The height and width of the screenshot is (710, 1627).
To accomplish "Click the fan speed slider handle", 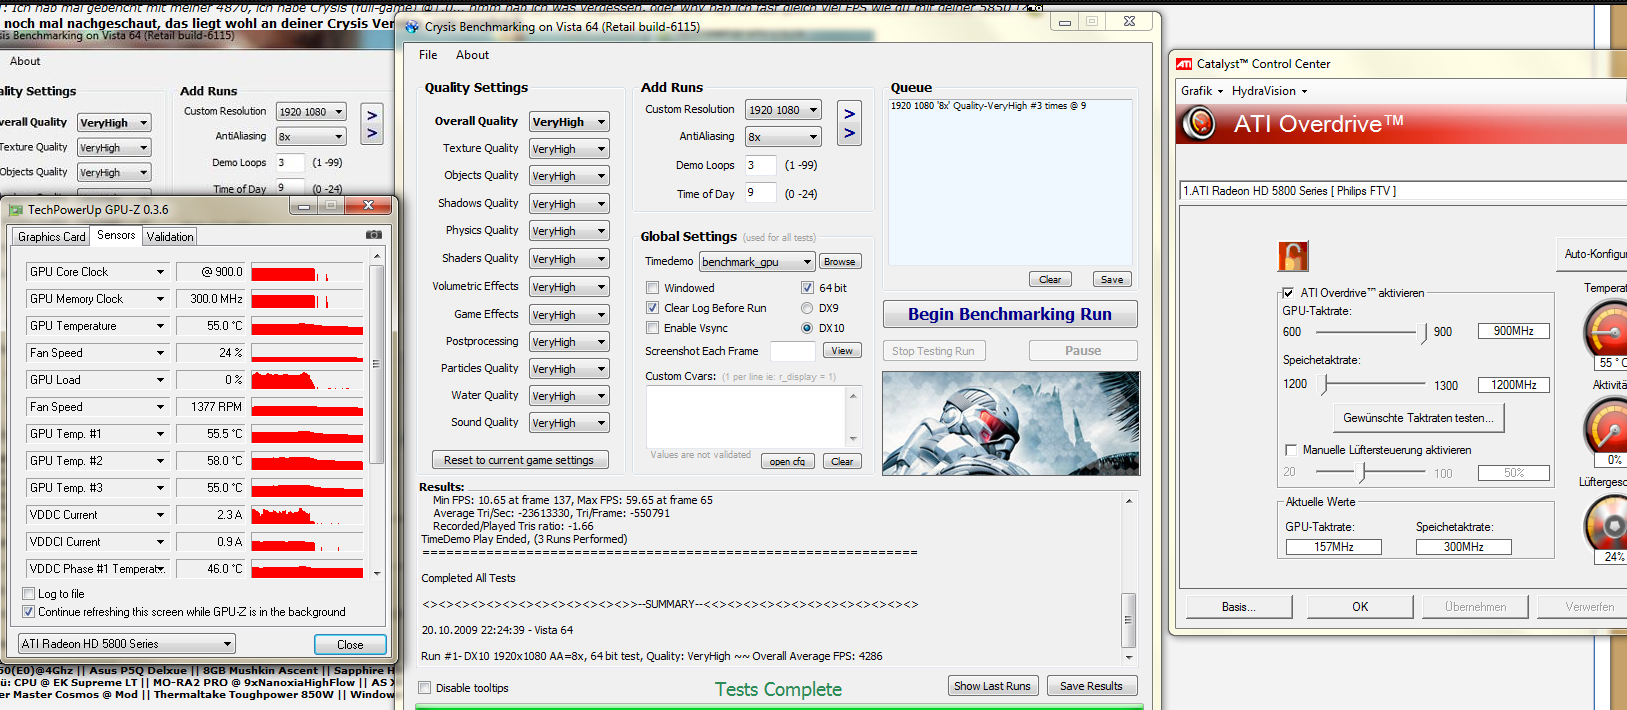I will click(x=1363, y=472).
